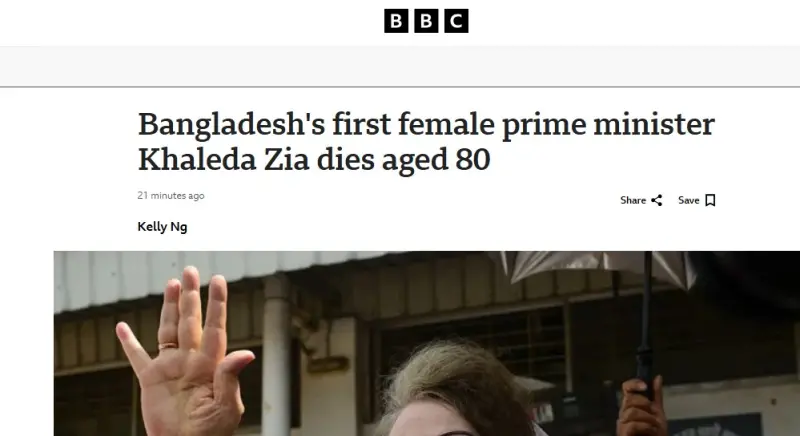This screenshot has width=800, height=436.
Task: Open author Kelly Ng's profile link
Action: (162, 227)
